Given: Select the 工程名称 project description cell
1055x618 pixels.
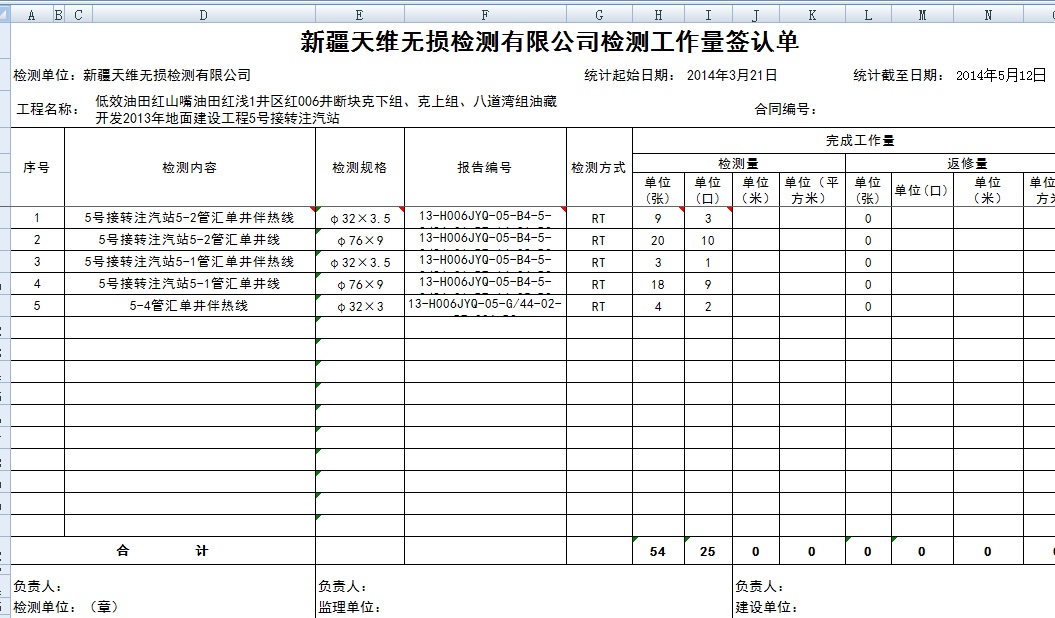Looking at the screenshot, I should 326,110.
